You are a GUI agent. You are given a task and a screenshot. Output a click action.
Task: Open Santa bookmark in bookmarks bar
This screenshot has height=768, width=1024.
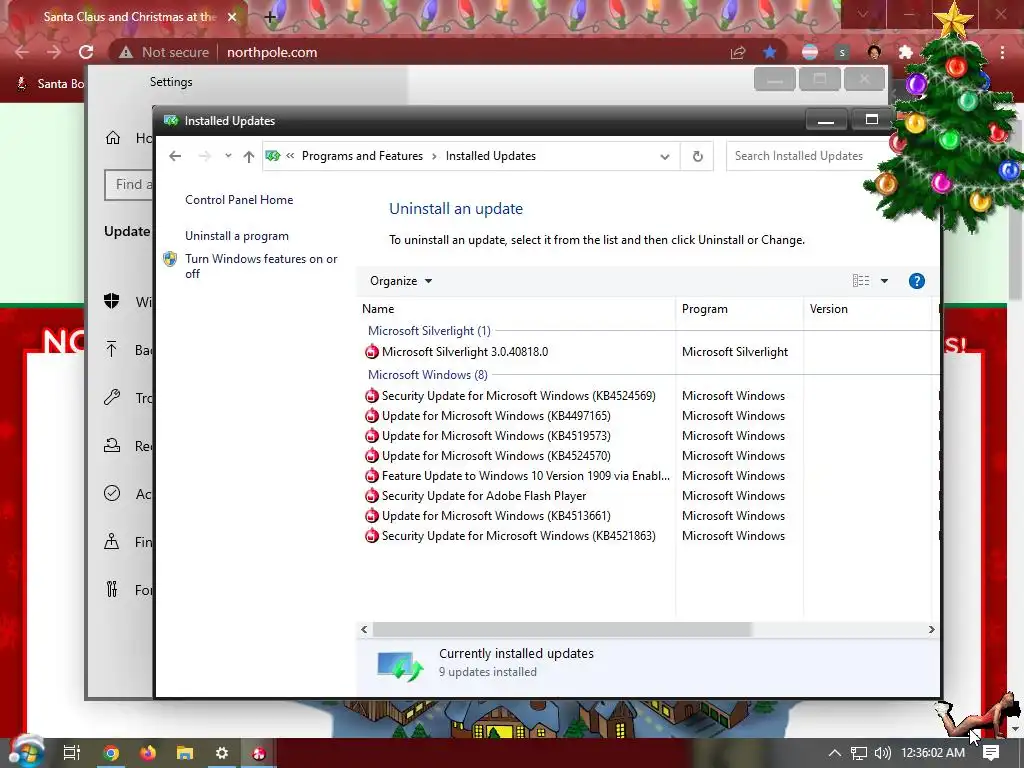(51, 84)
